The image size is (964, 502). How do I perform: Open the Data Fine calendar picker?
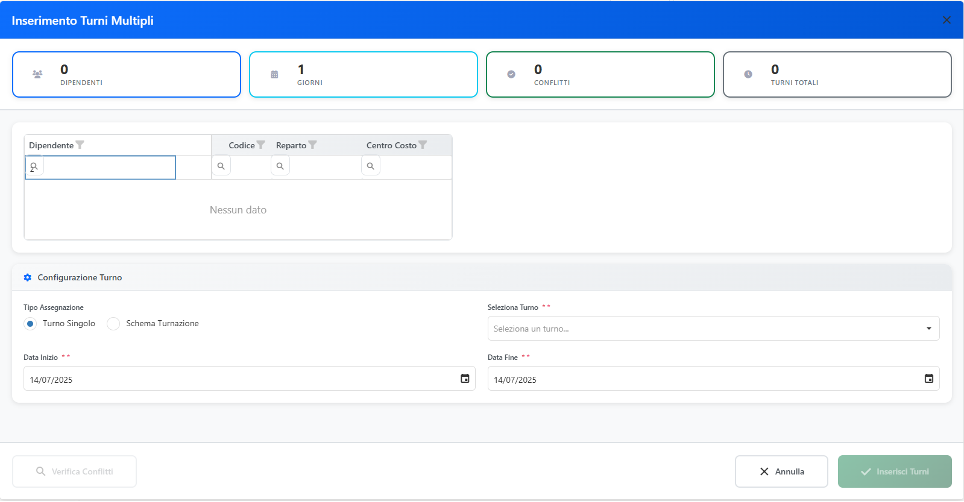click(x=929, y=379)
